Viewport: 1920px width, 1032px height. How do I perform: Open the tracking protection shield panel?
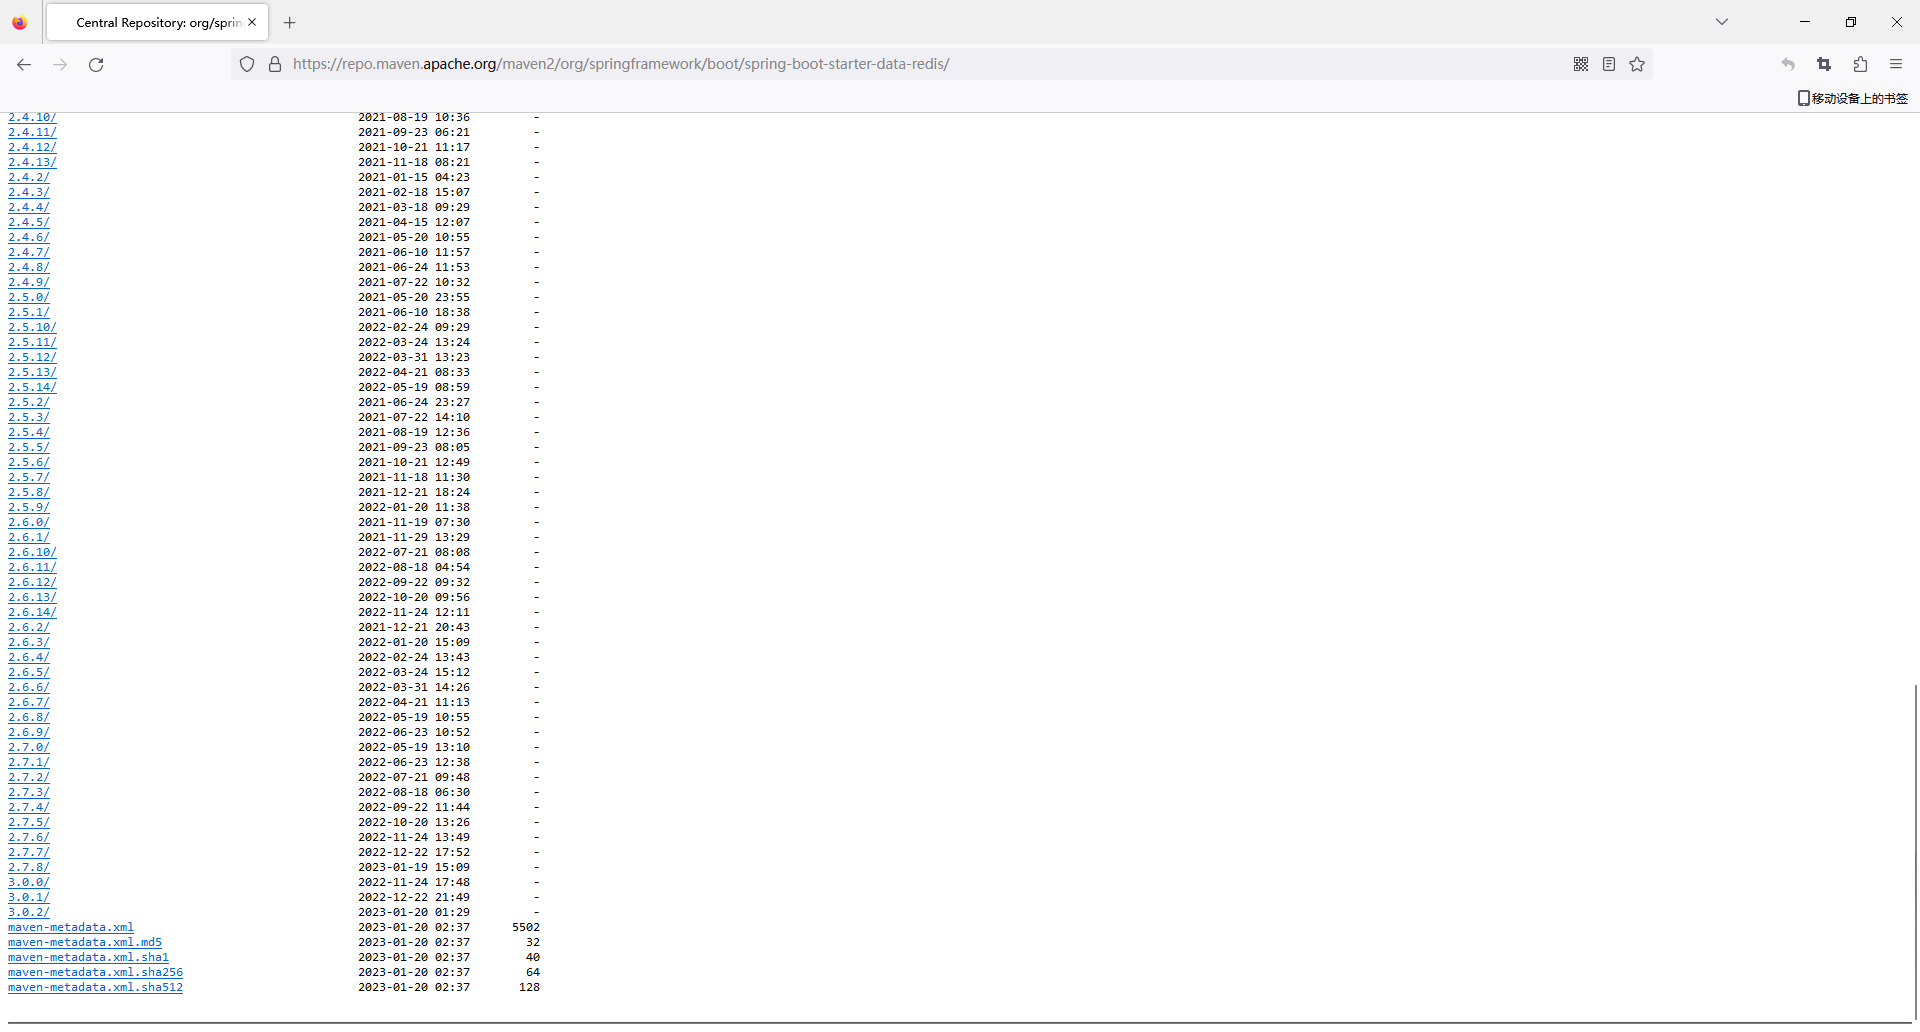tap(246, 63)
